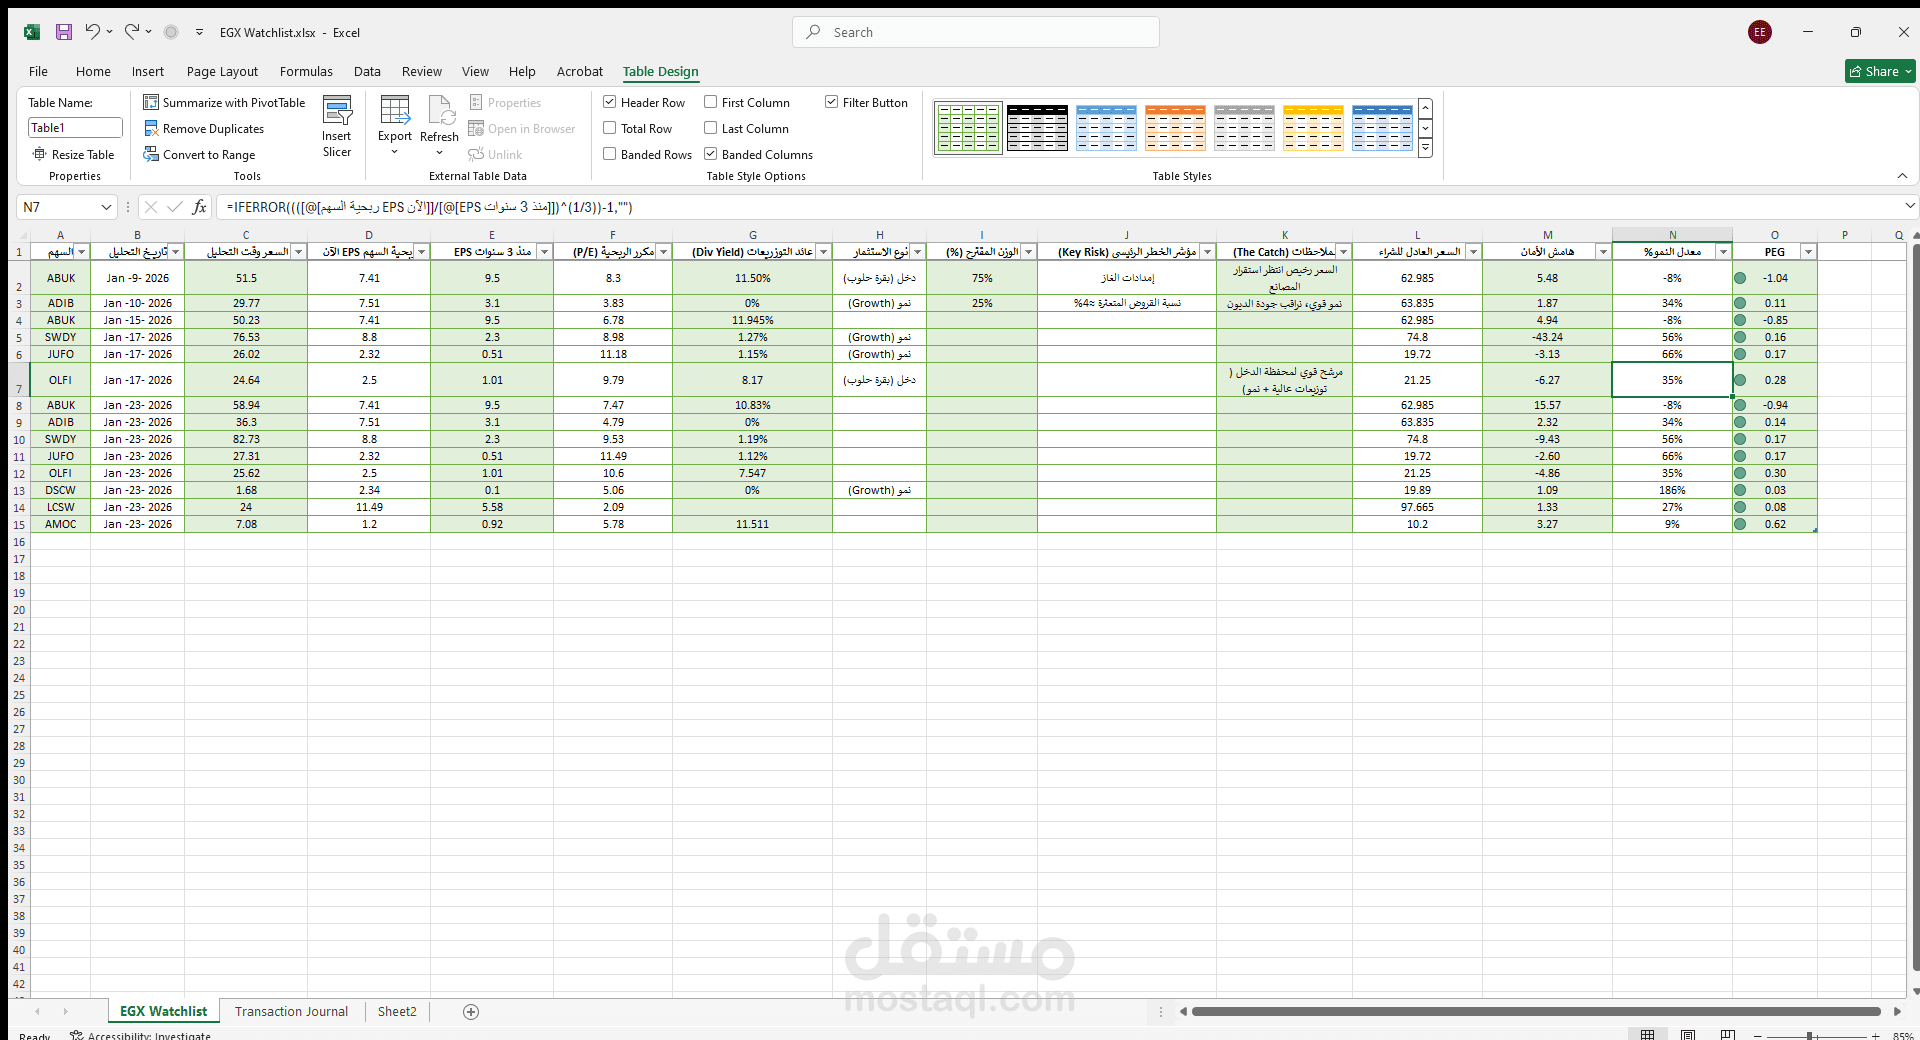This screenshot has width=1920, height=1040.
Task: Enable the Total Row checkbox
Action: pos(609,128)
